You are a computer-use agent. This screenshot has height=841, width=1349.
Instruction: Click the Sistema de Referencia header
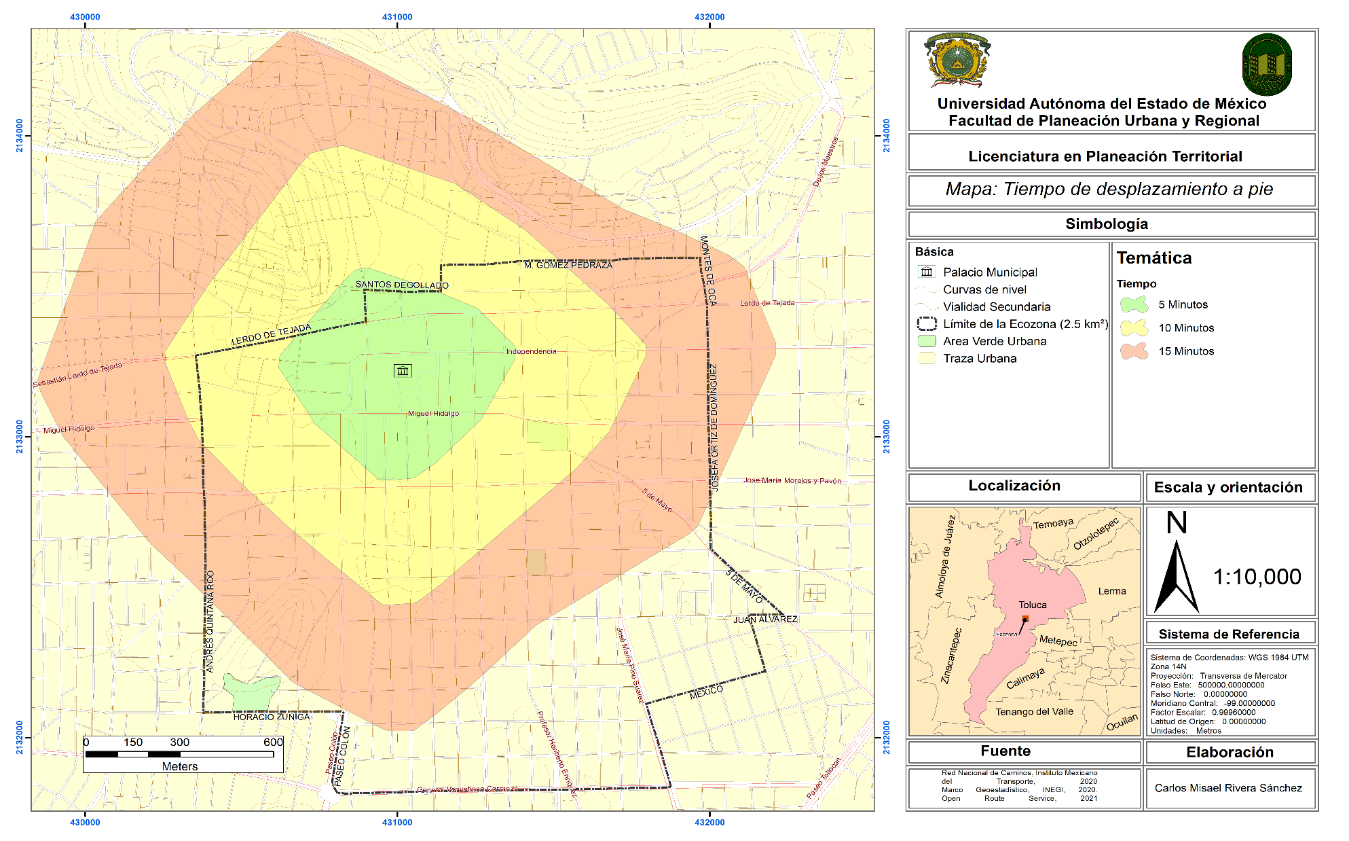point(1228,634)
